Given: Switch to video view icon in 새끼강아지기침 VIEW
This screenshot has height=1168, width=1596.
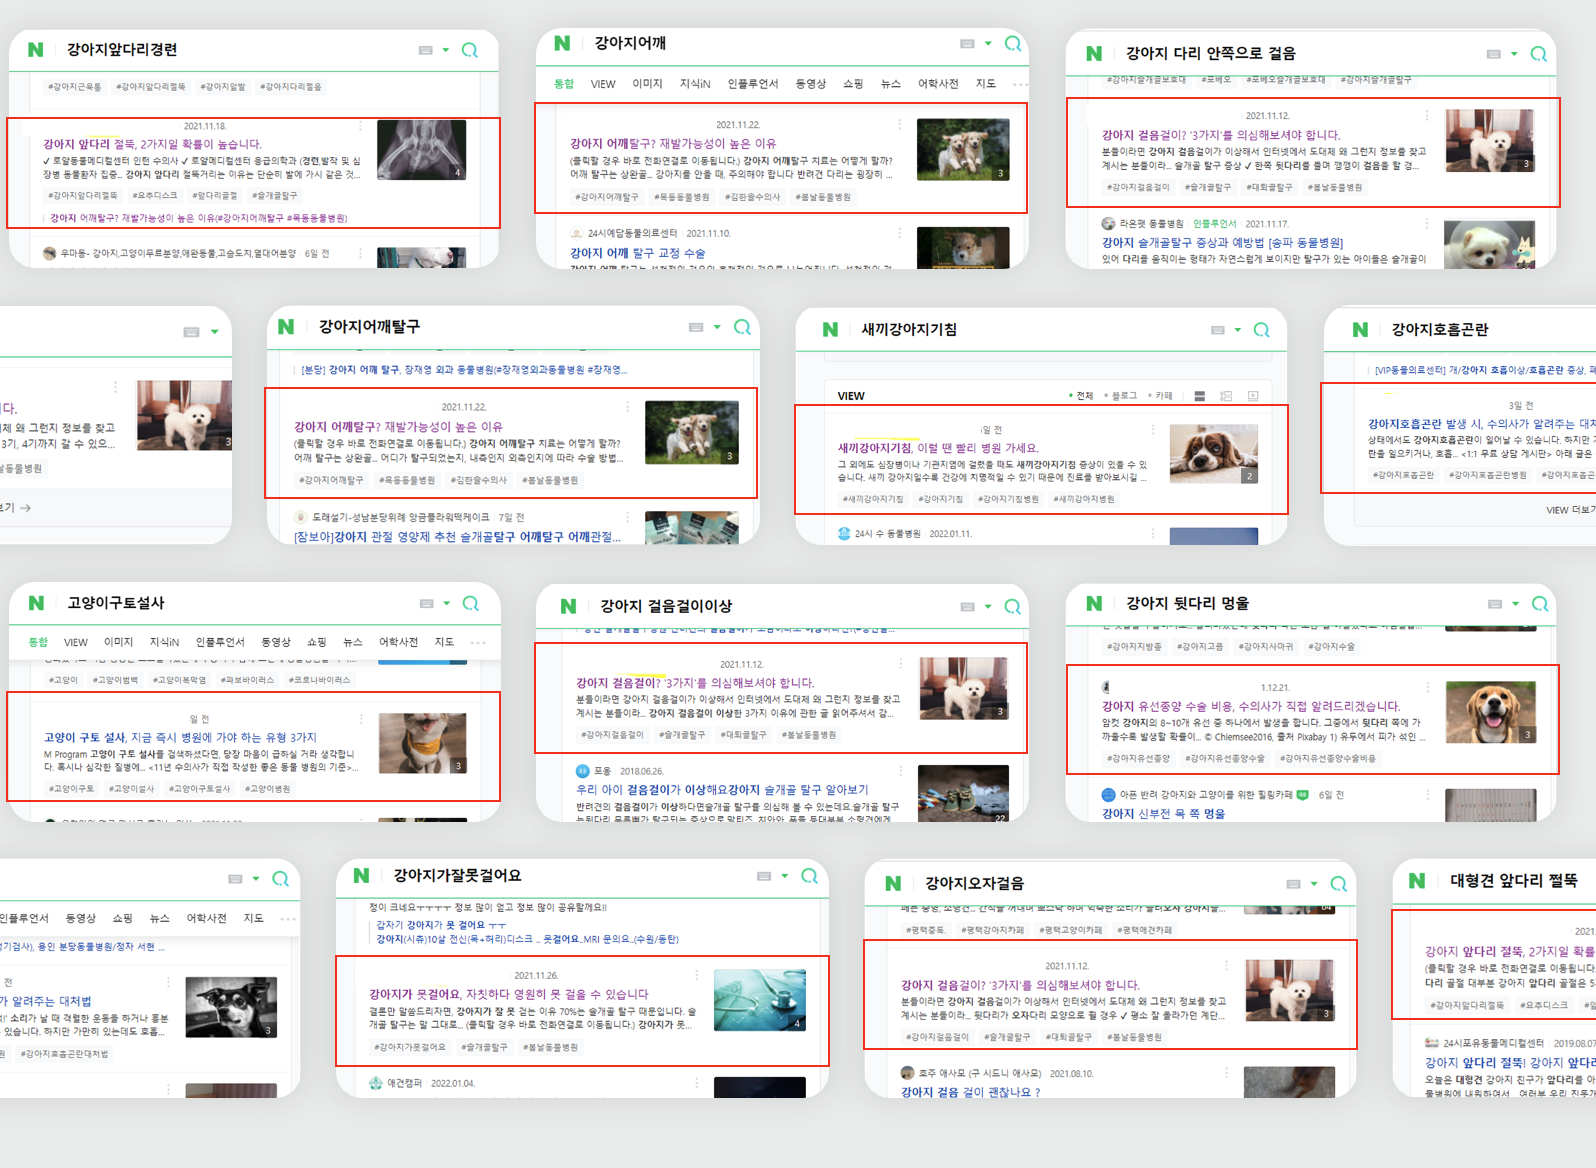Looking at the screenshot, I should click(x=1253, y=396).
